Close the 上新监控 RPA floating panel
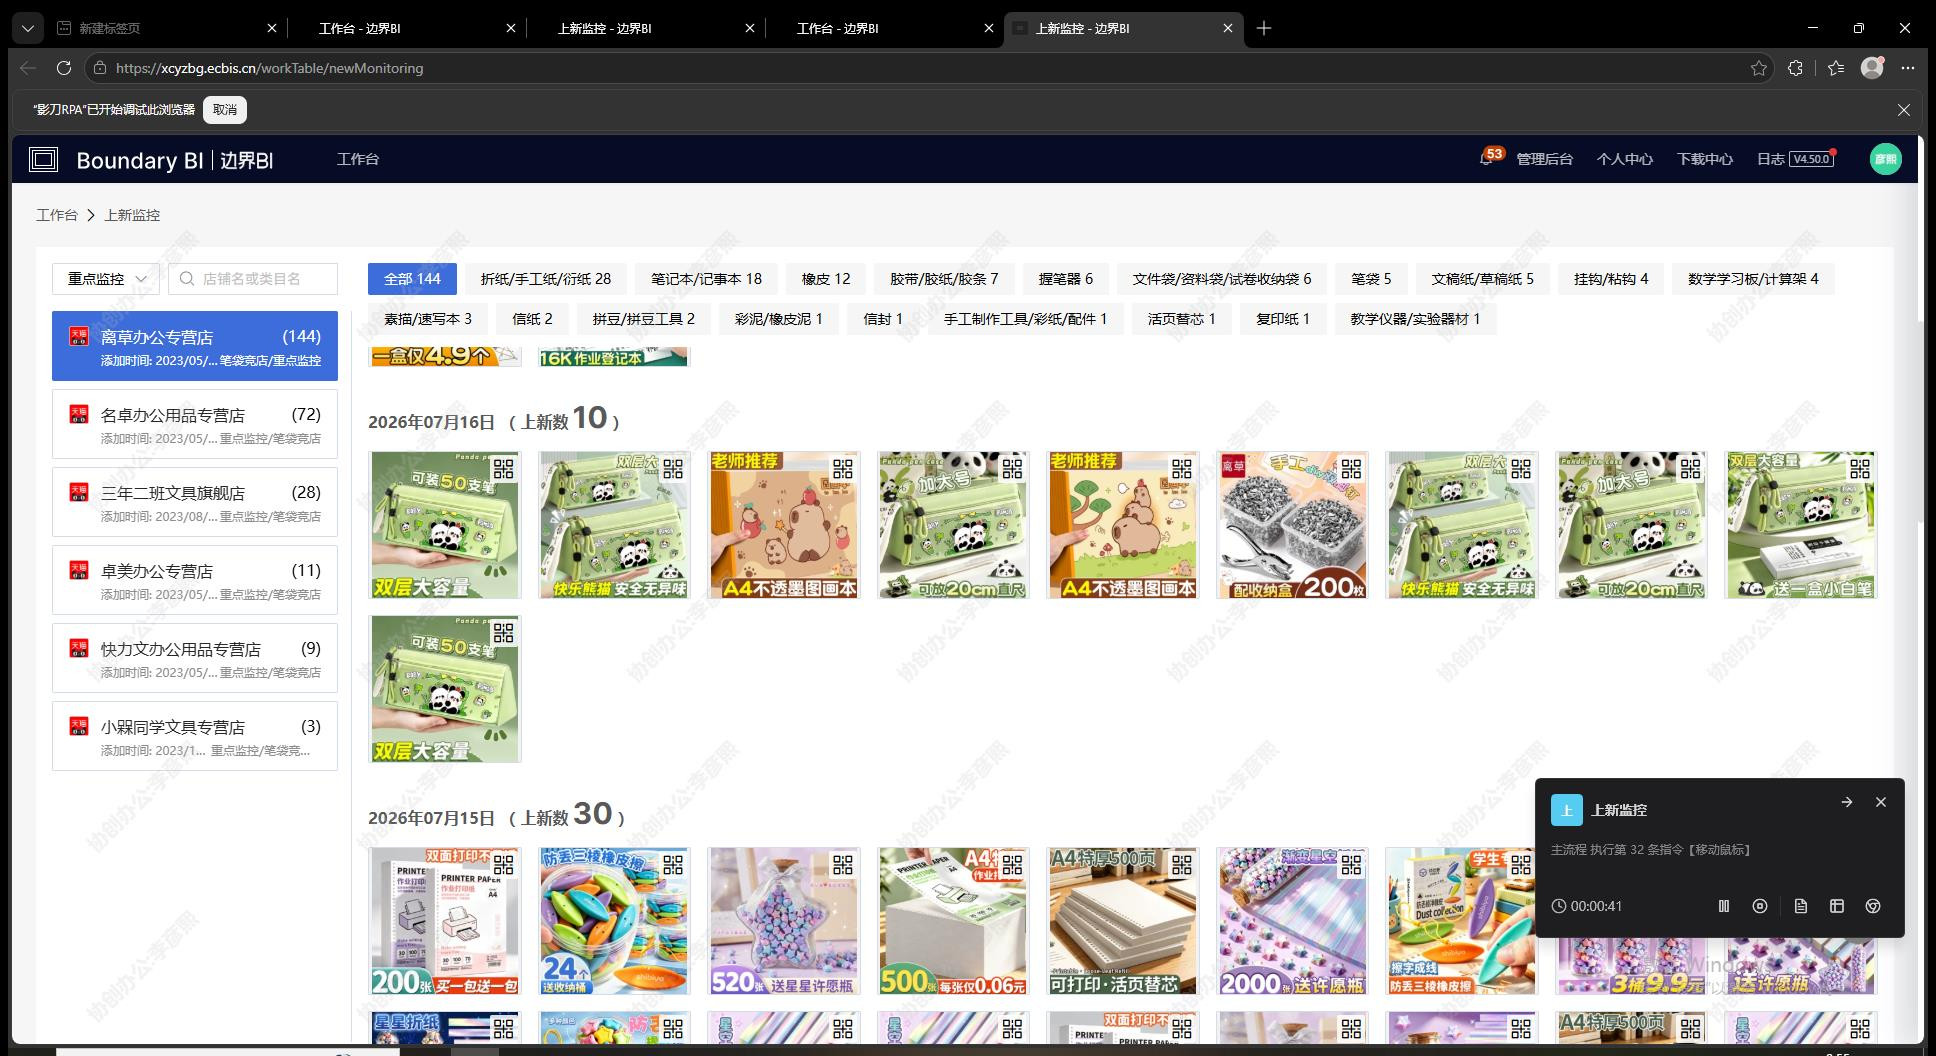Viewport: 1936px width, 1056px height. coord(1881,802)
